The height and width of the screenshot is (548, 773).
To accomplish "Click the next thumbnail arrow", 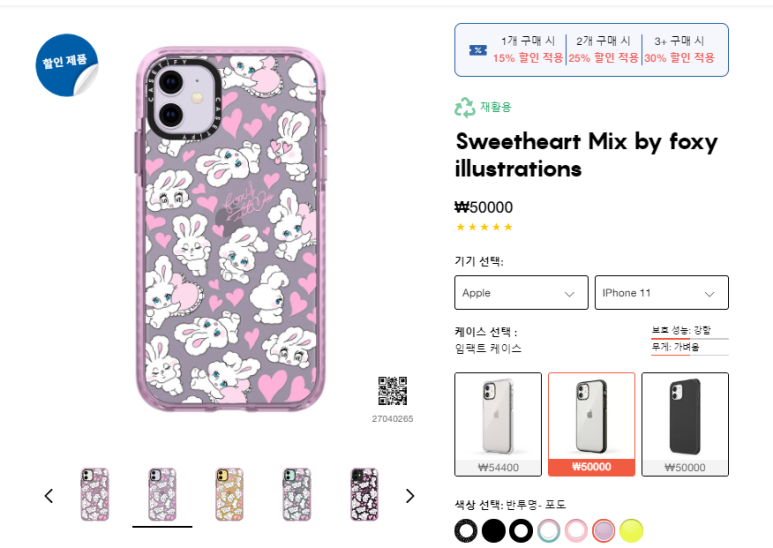I will click(409, 496).
